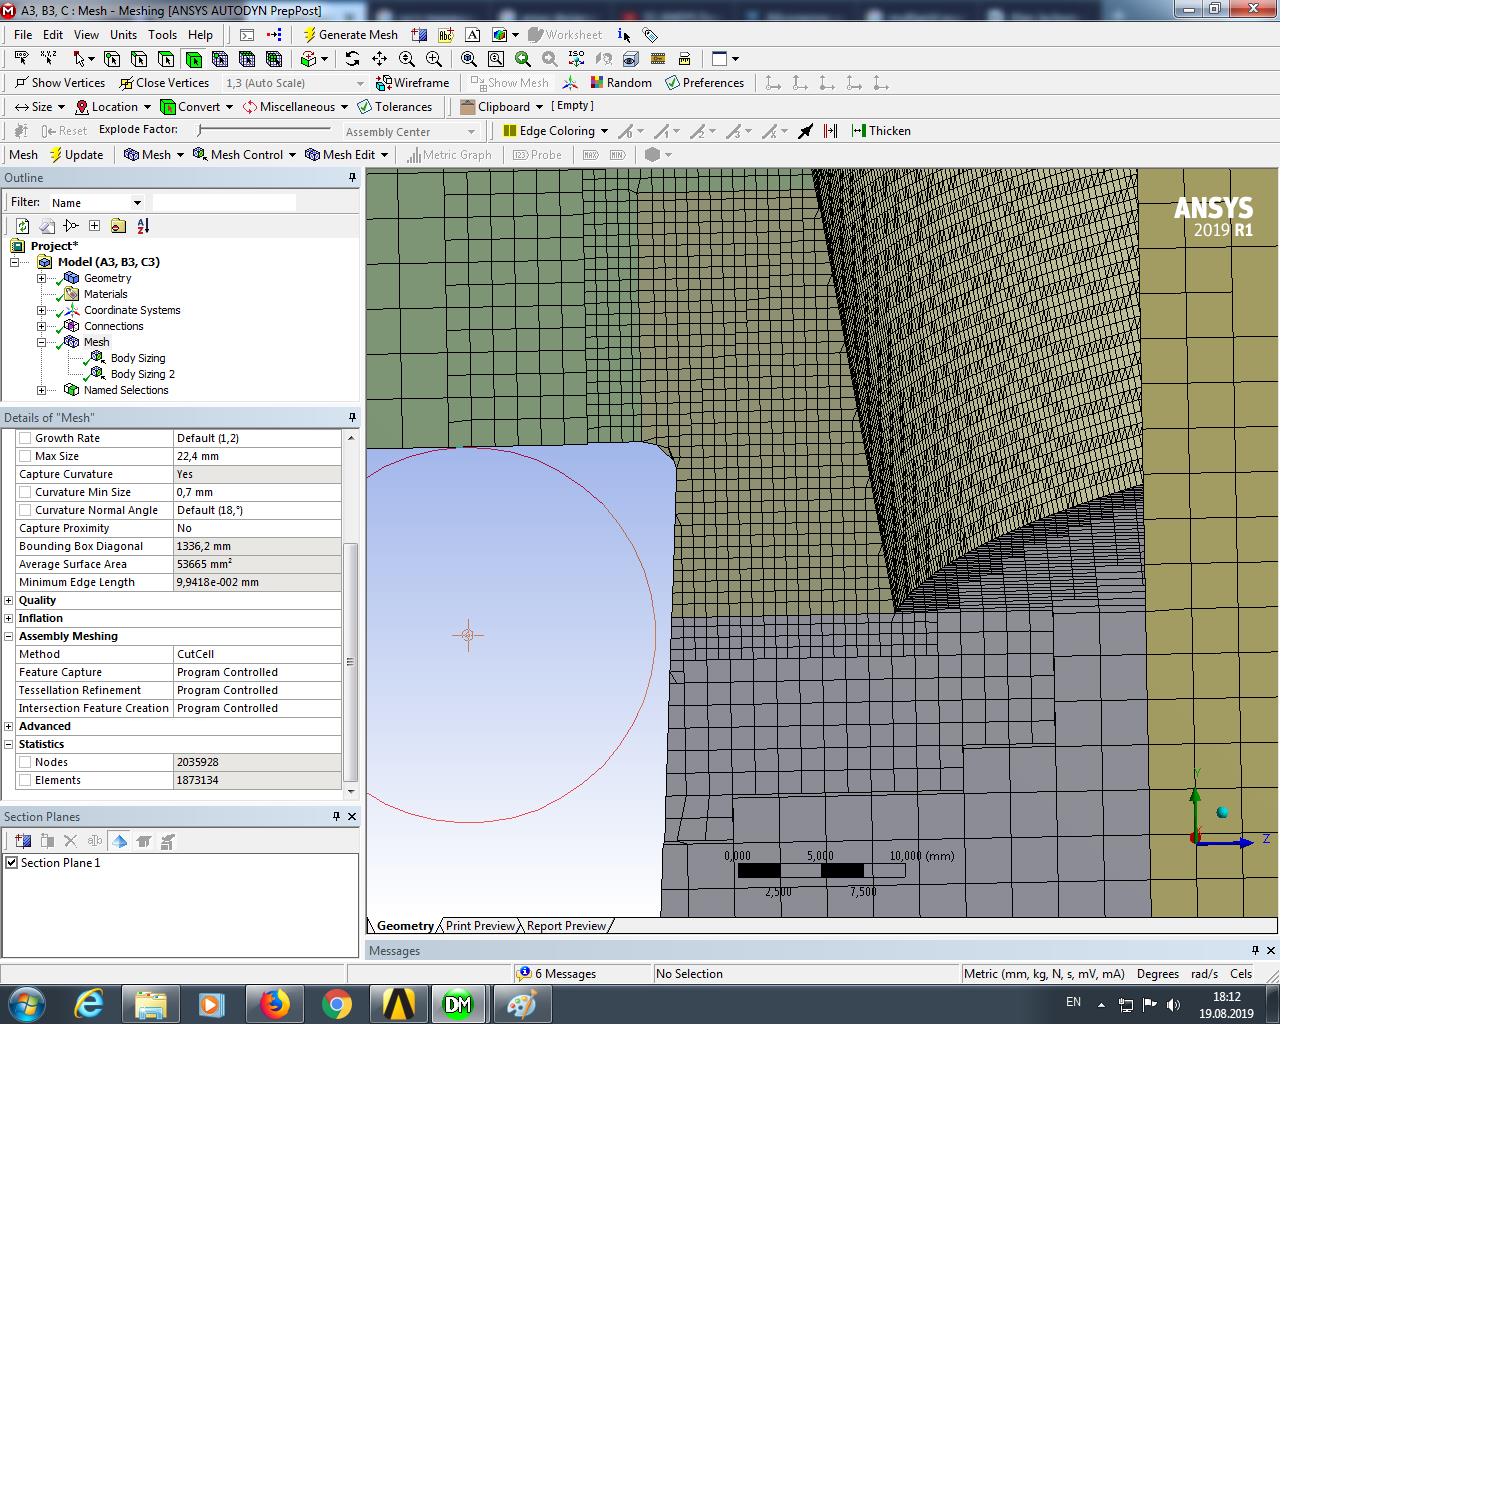Check the Elements statistics checkbox
The image size is (1500, 1500).
click(x=25, y=780)
